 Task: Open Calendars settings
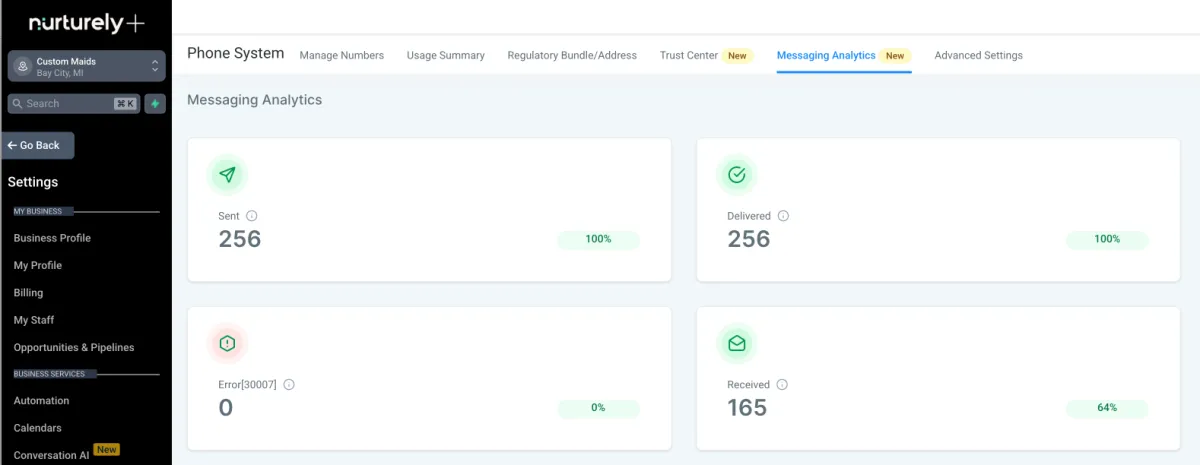pyautogui.click(x=38, y=428)
